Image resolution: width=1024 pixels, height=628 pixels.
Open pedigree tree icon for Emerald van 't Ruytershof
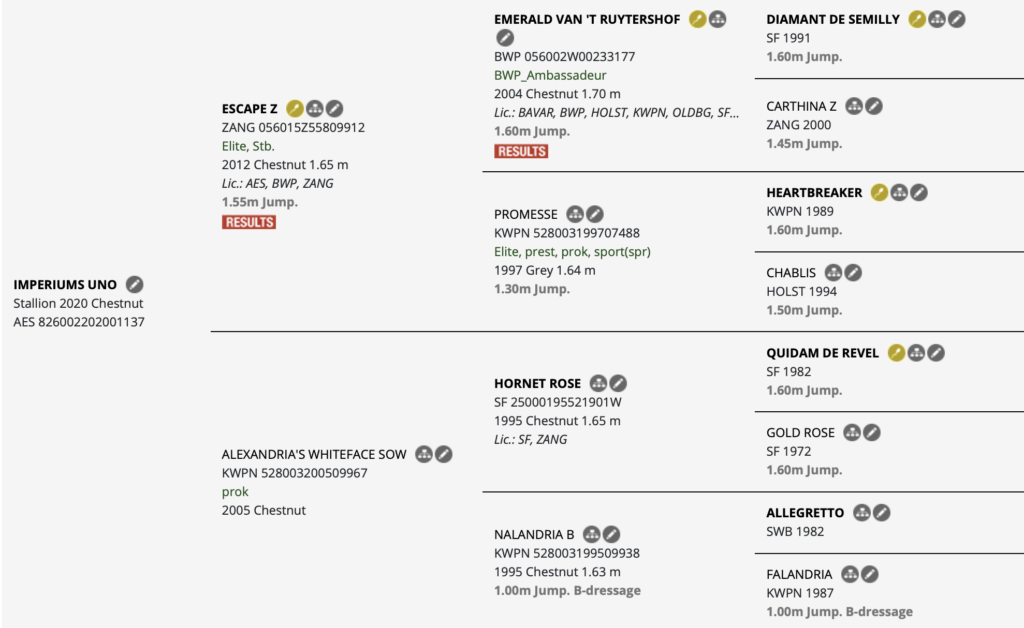tap(718, 19)
